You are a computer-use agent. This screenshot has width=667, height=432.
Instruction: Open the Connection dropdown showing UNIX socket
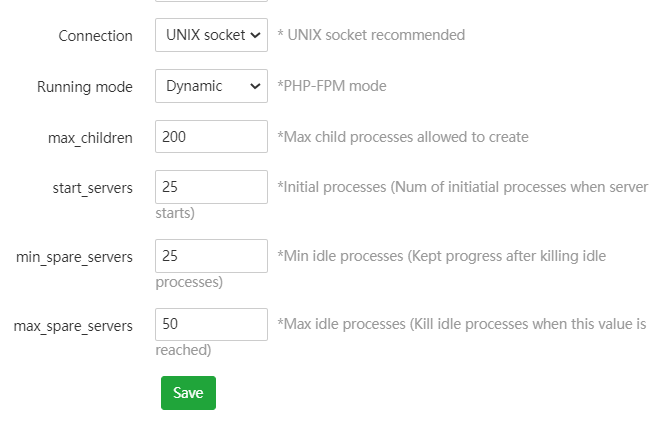pyautogui.click(x=211, y=35)
